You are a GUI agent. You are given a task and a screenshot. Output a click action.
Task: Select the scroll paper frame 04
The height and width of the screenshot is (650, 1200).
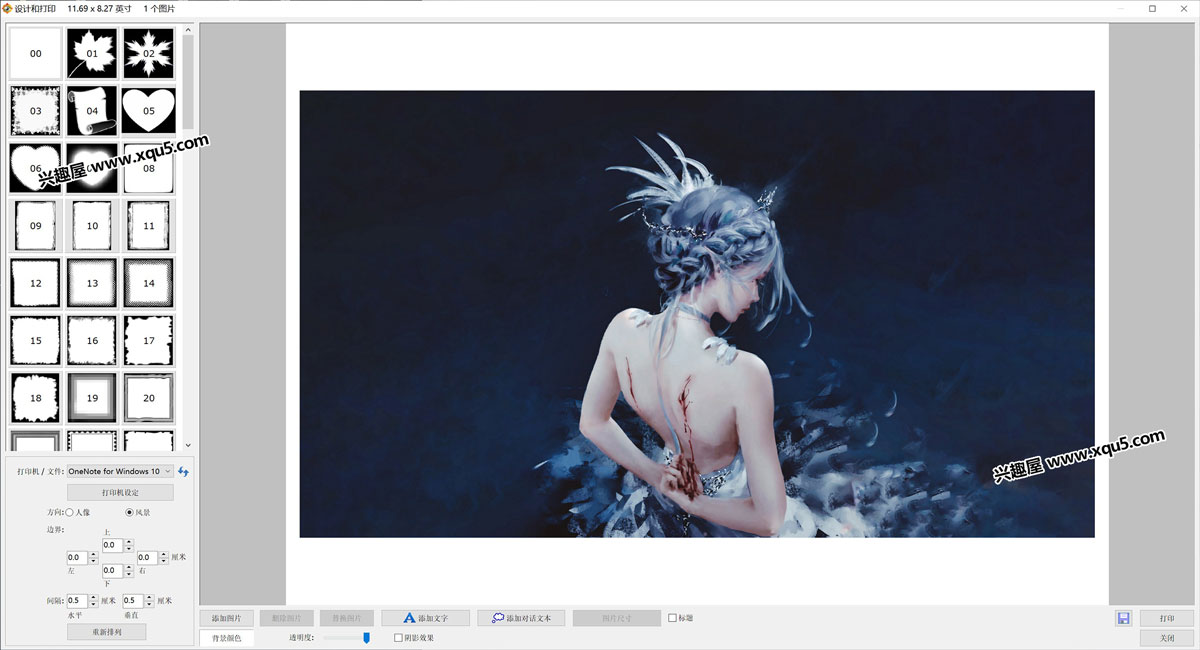tap(92, 110)
